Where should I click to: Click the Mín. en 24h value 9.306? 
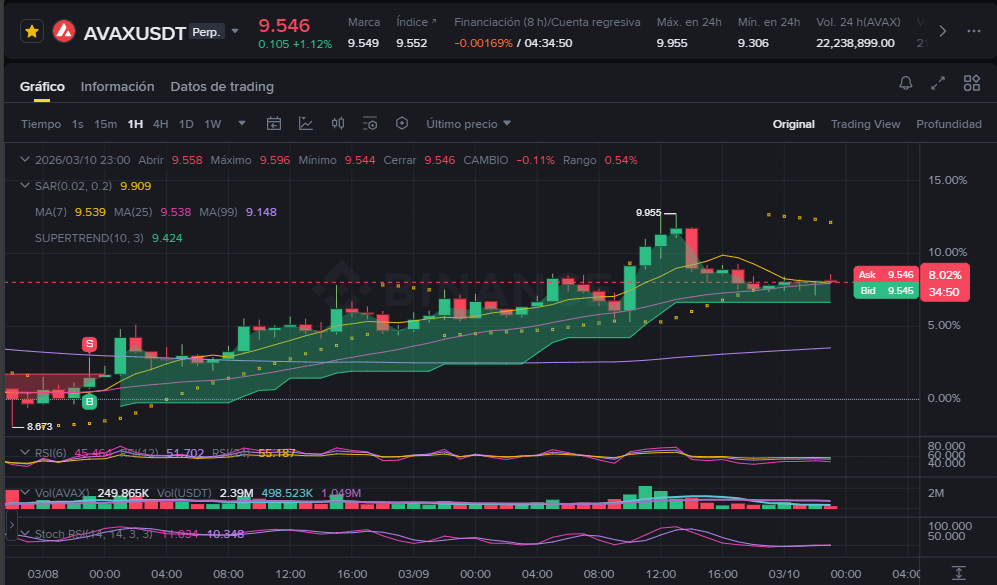pyautogui.click(x=753, y=43)
